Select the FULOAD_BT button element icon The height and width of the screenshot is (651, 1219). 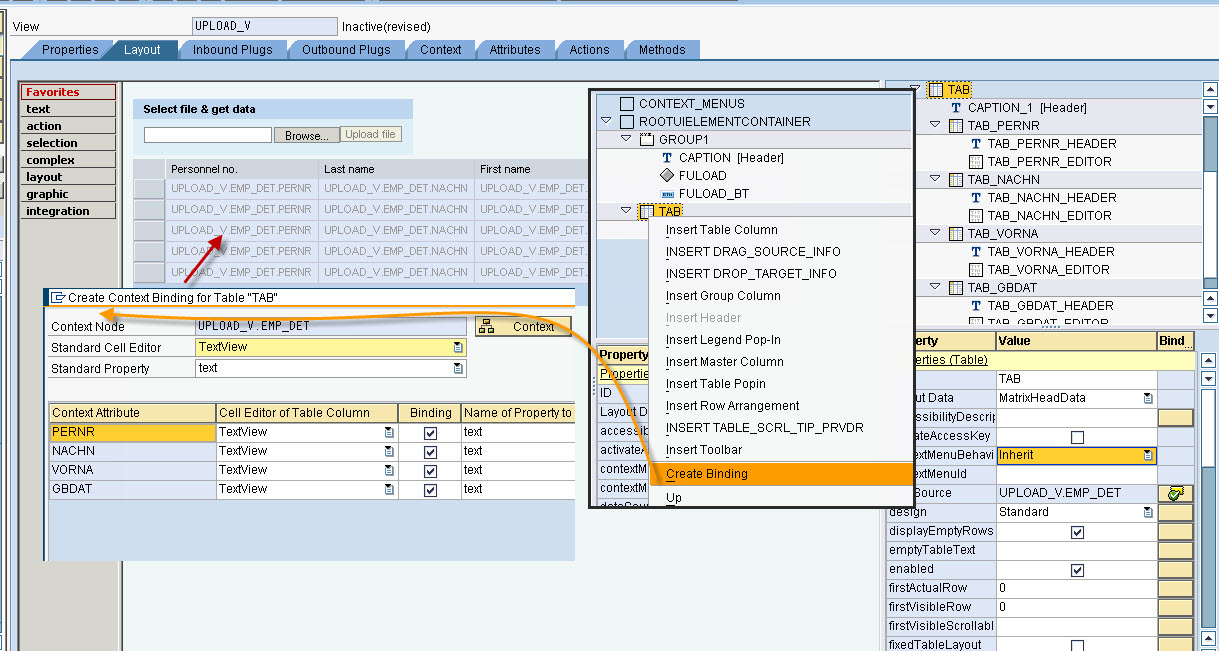click(667, 193)
